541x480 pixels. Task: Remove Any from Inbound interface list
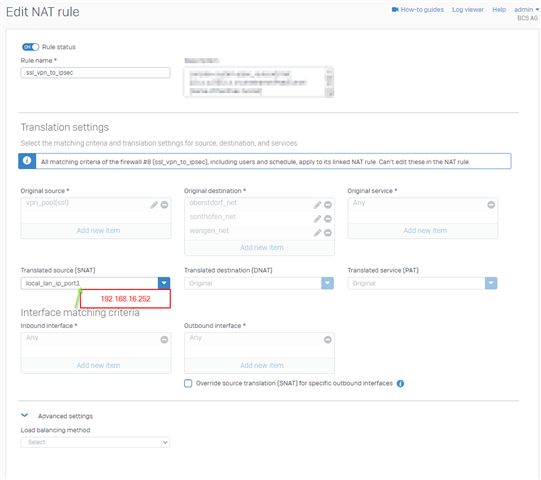[164, 340]
